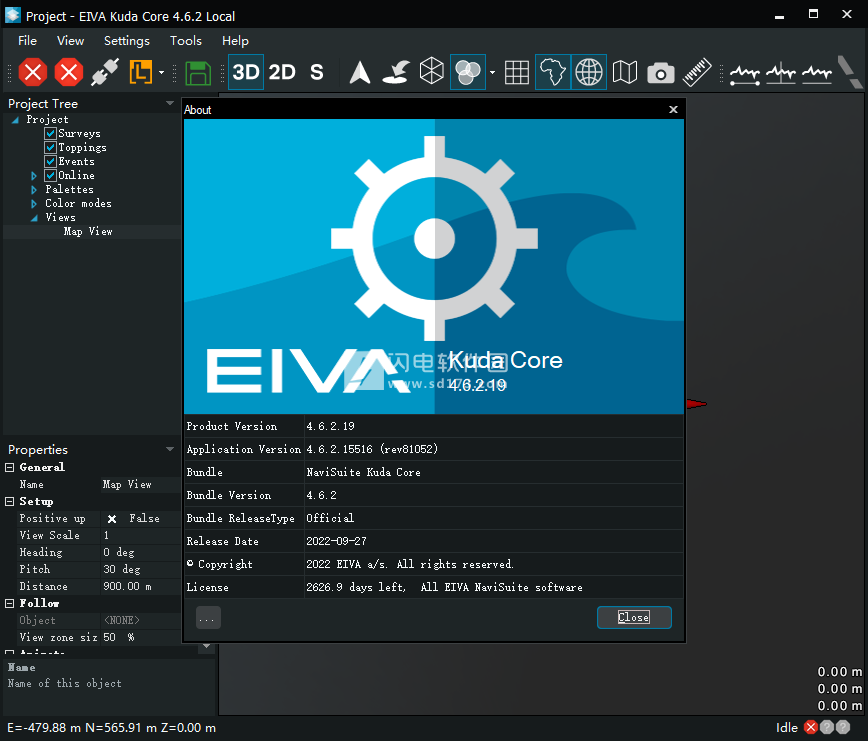Image resolution: width=868 pixels, height=741 pixels.
Task: Collapse the Follow properties section
Action: click(x=9, y=603)
